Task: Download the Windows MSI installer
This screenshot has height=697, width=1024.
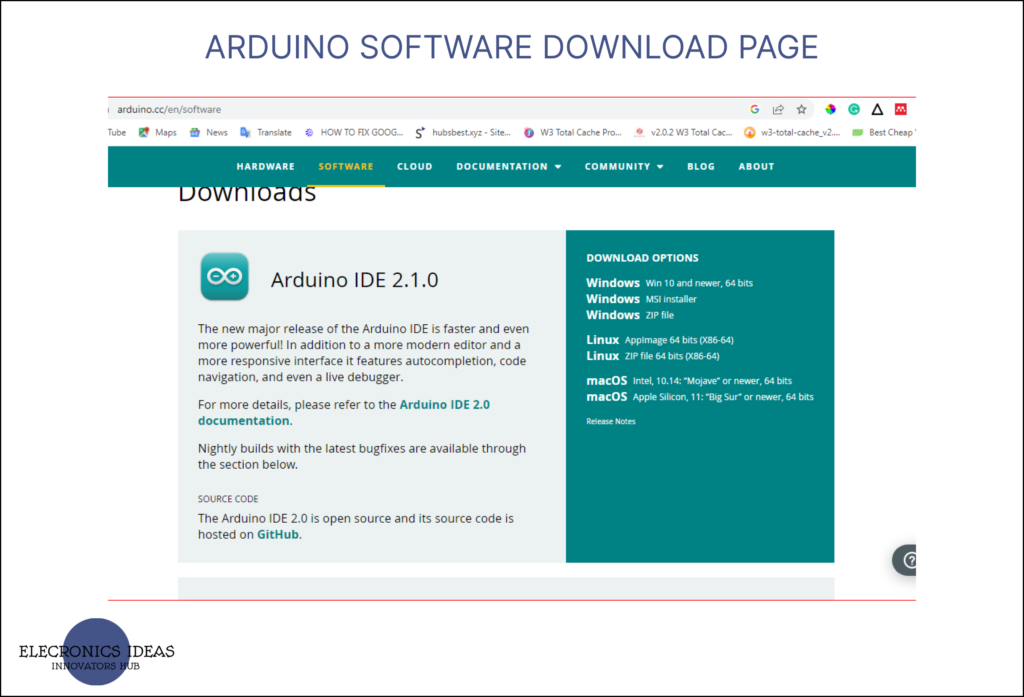Action: point(641,299)
